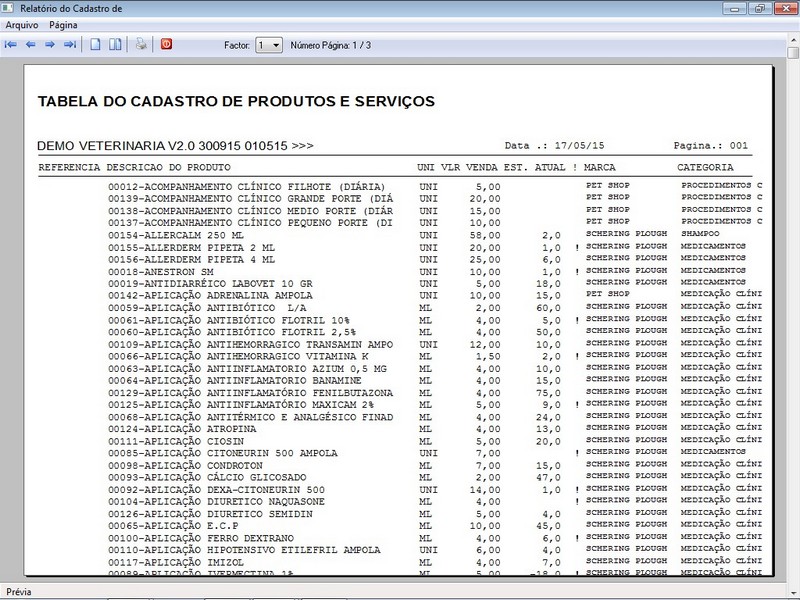This screenshot has height=600, width=800.
Task: Click the window icon in title bar
Action: [10, 8]
